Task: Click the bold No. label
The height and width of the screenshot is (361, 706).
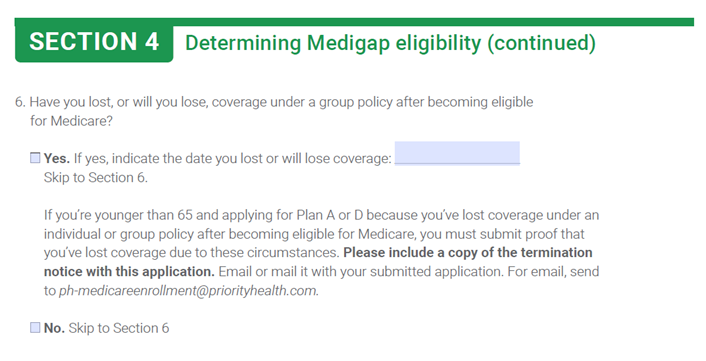Action: [x=54, y=328]
